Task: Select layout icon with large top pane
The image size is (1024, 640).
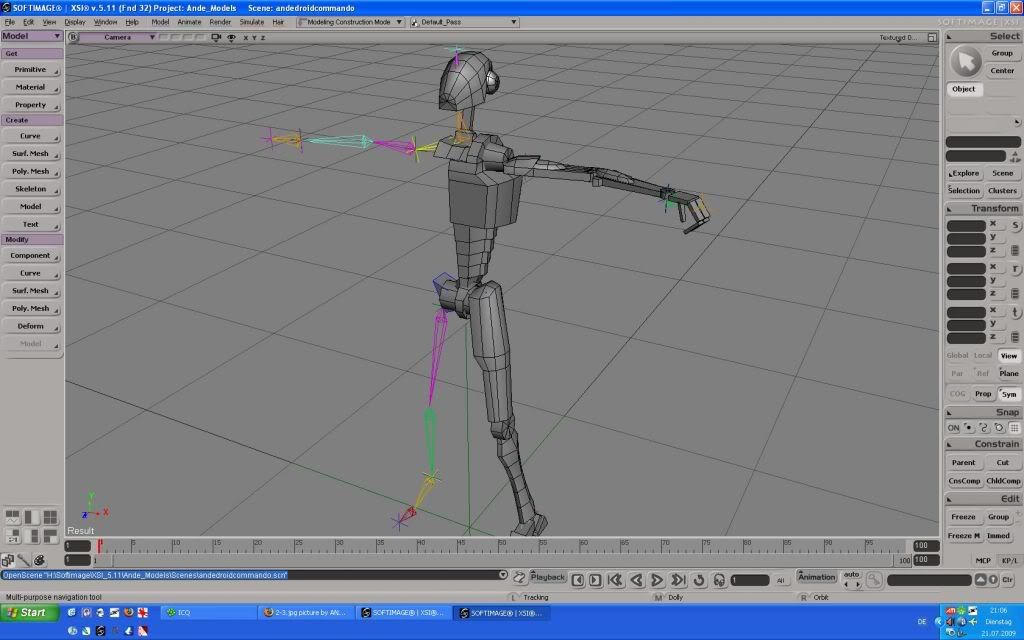Action: click(50, 536)
